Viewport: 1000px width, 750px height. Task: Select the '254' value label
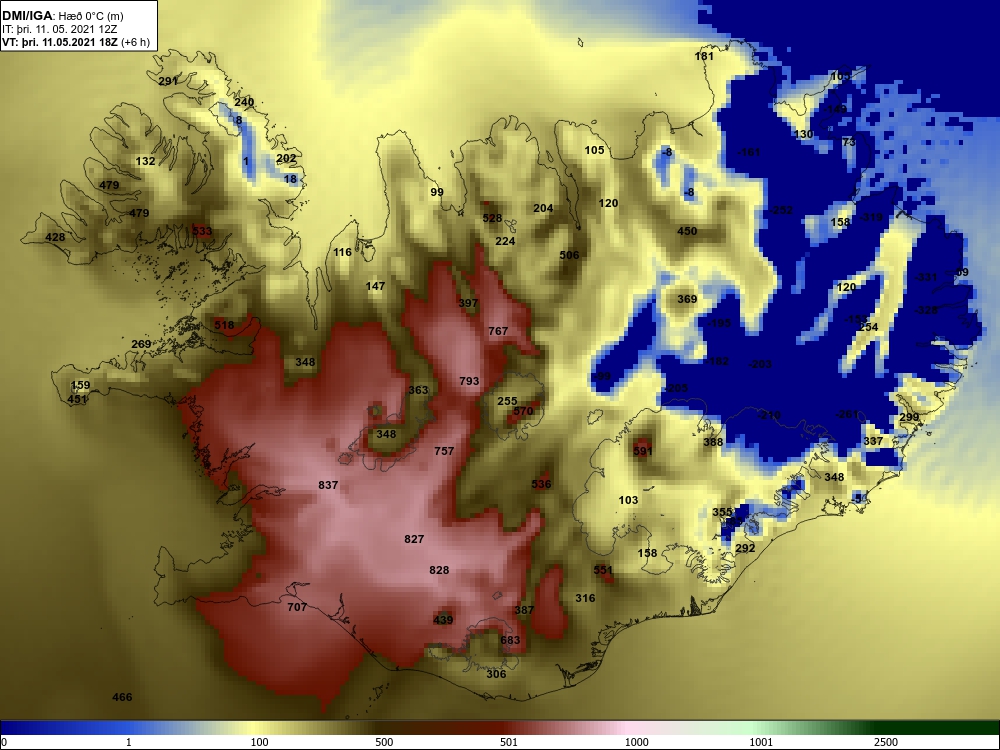point(868,328)
